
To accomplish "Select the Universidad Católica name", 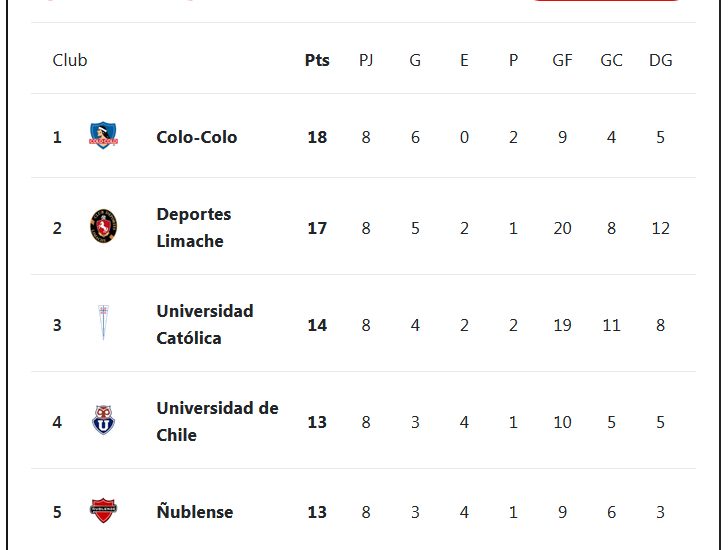I will click(x=204, y=324).
